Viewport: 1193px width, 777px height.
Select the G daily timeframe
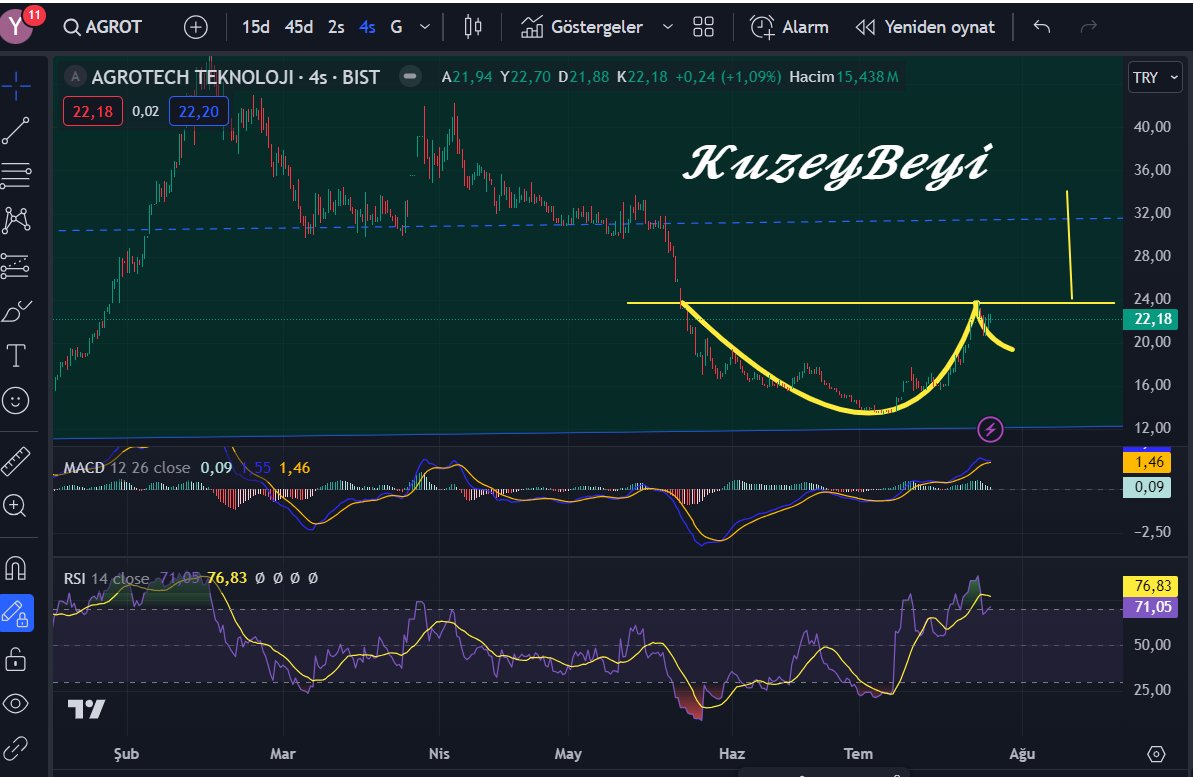click(x=396, y=27)
